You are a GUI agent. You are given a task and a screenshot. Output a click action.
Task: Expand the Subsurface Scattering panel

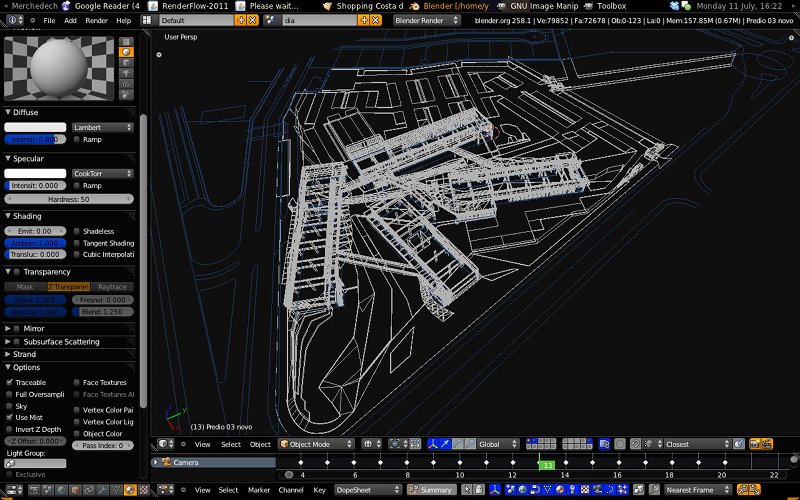click(8, 342)
